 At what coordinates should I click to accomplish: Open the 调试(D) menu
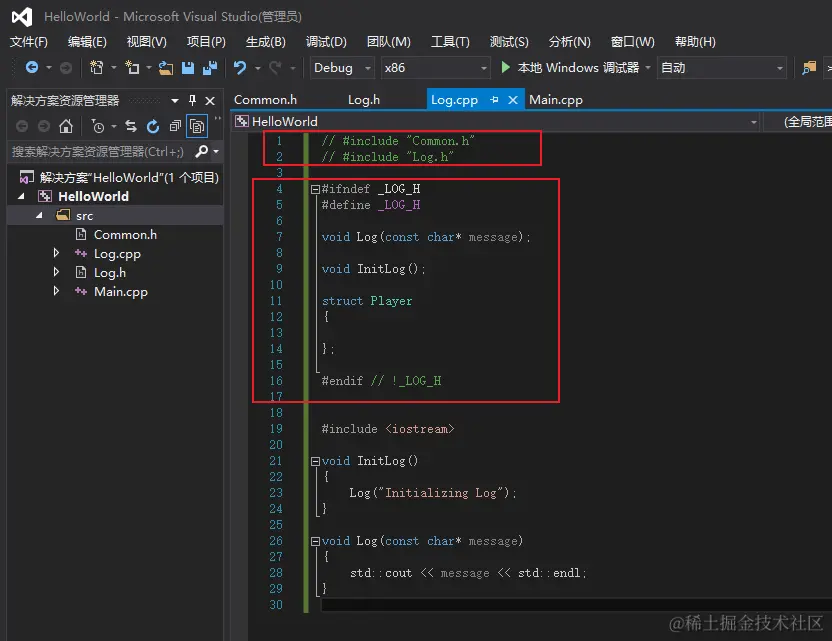pos(326,42)
